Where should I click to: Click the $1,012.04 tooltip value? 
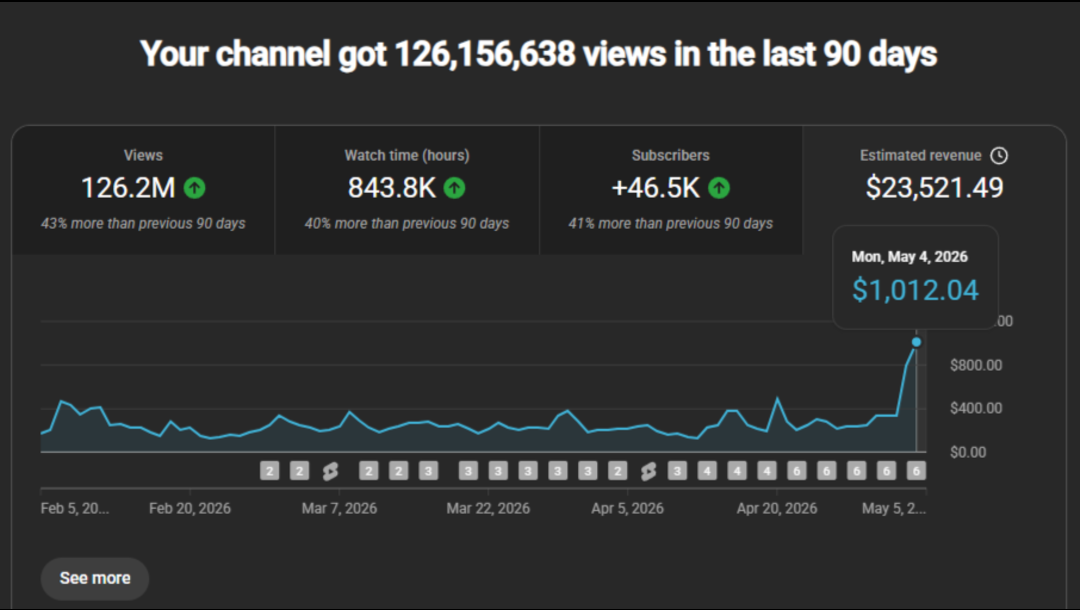tap(915, 290)
